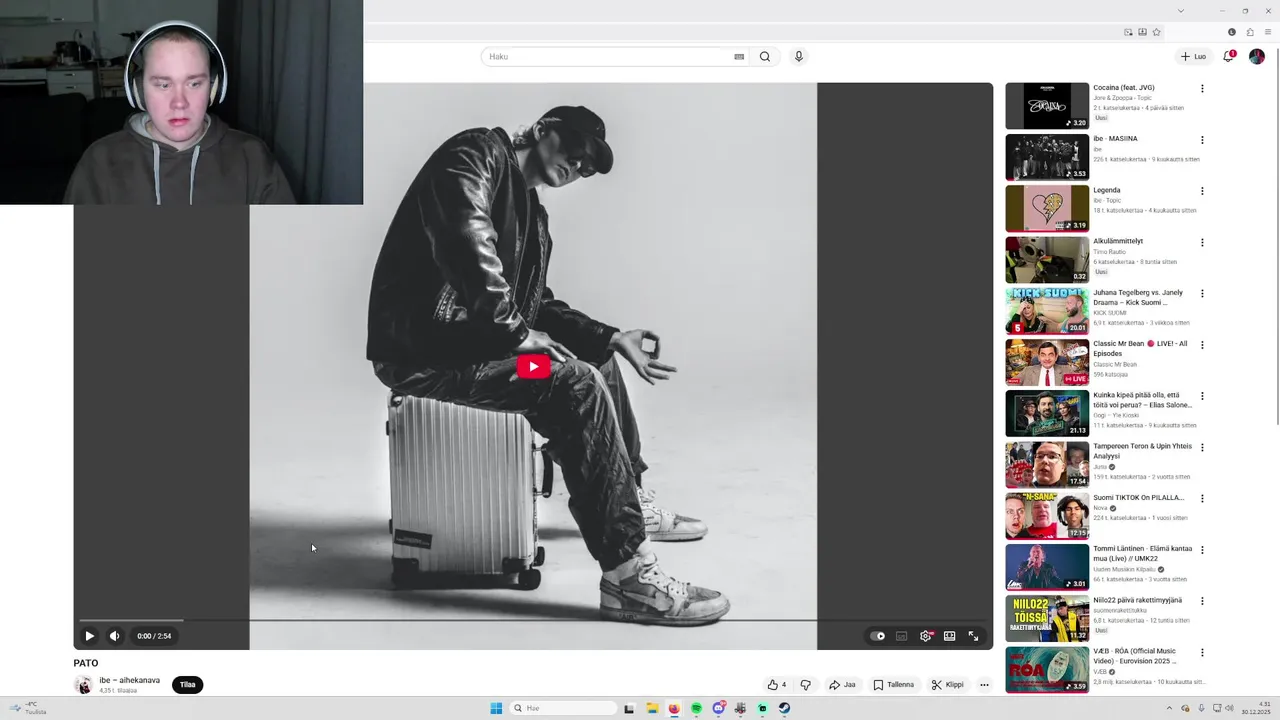The width and height of the screenshot is (1280, 720).
Task: Open the Firefox extensions icon
Action: (1250, 32)
